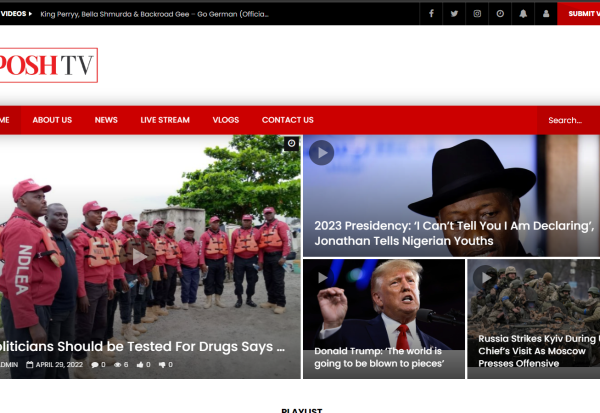
Task: Open the Contact Us menu item
Action: click(287, 120)
